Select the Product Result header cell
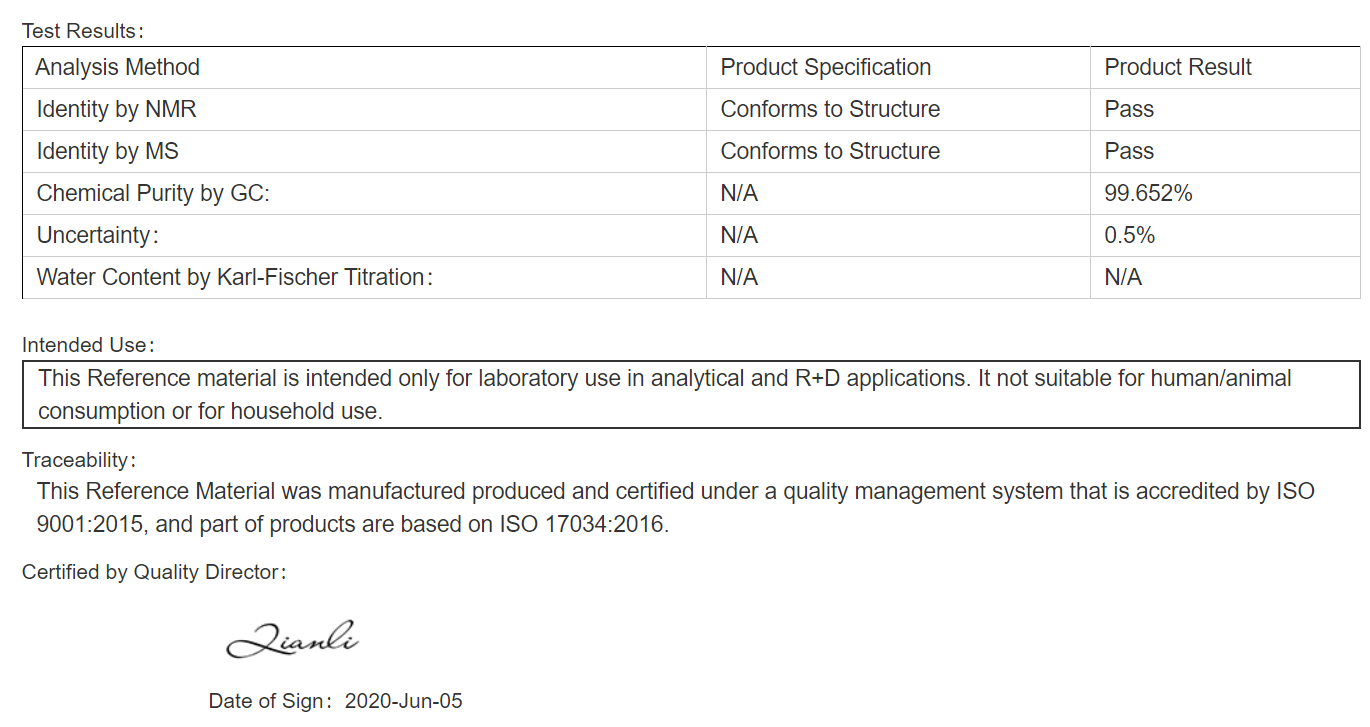 click(1225, 67)
